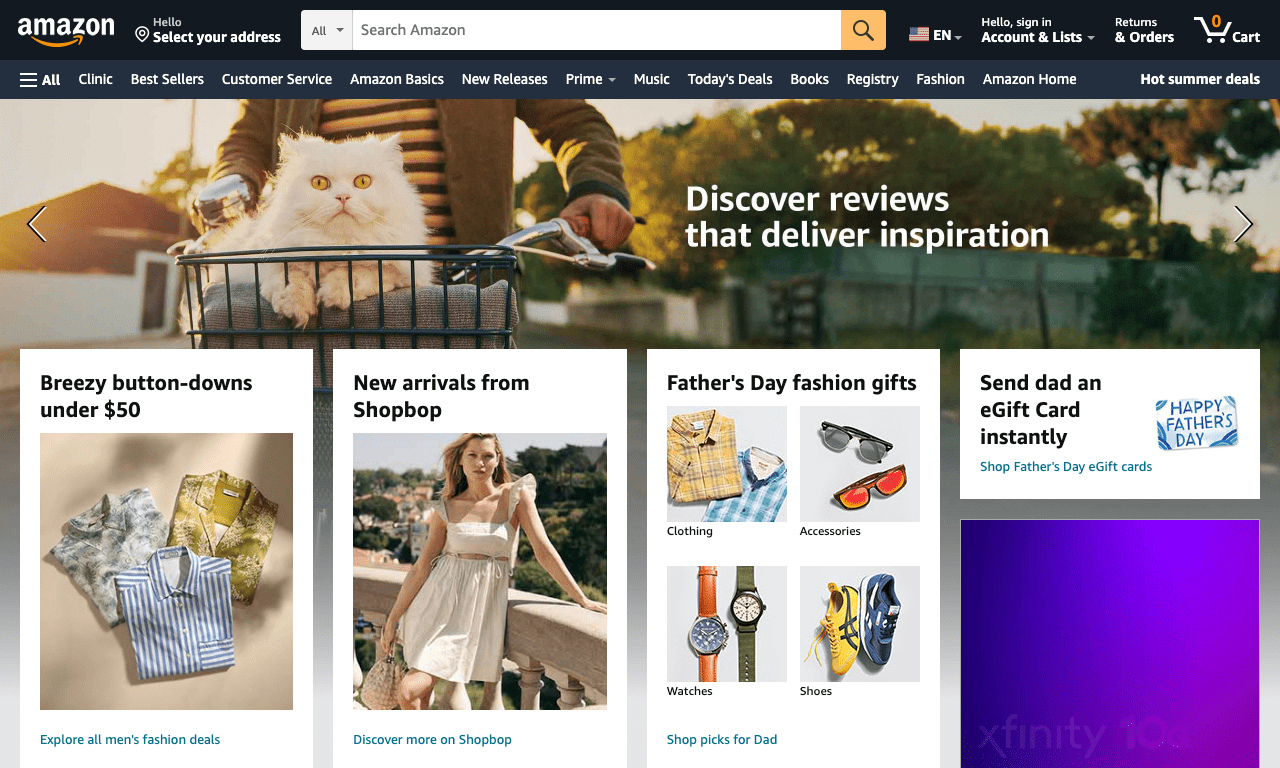Click the location pin icon
The height and width of the screenshot is (768, 1280).
tap(142, 34)
